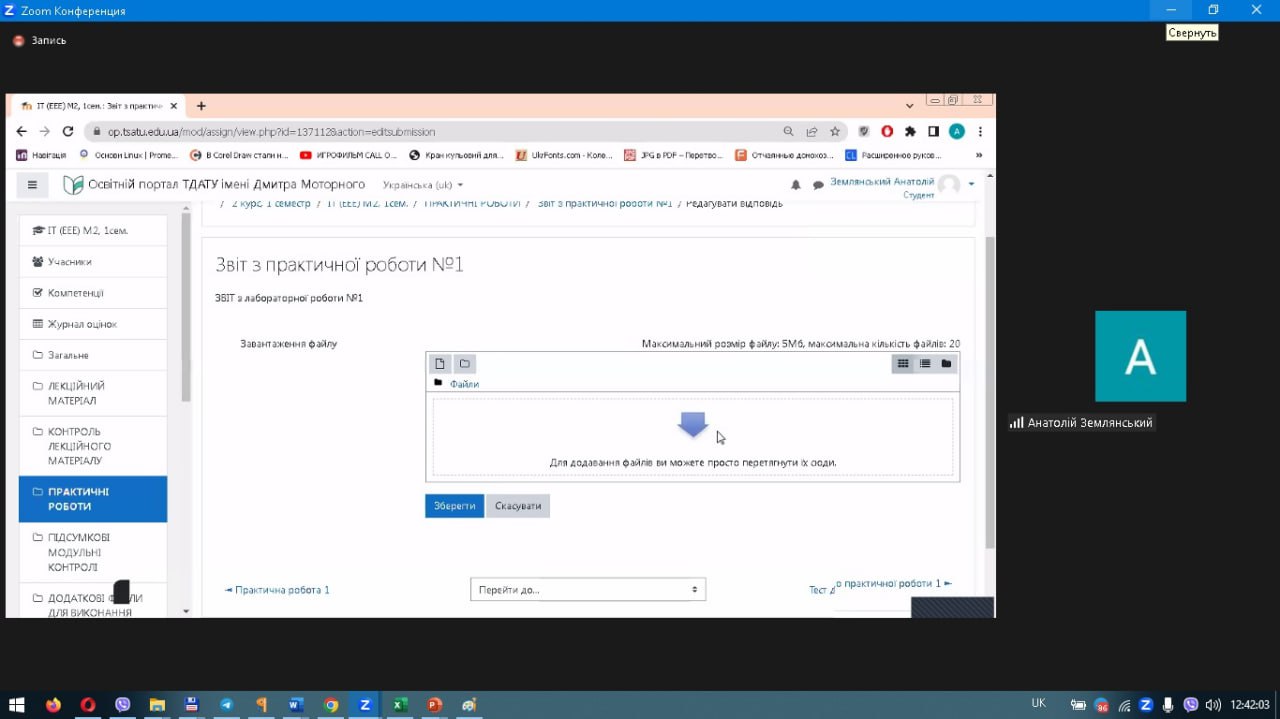Expand the user menu arrow by the avatar
The height and width of the screenshot is (719, 1280).
point(971,185)
